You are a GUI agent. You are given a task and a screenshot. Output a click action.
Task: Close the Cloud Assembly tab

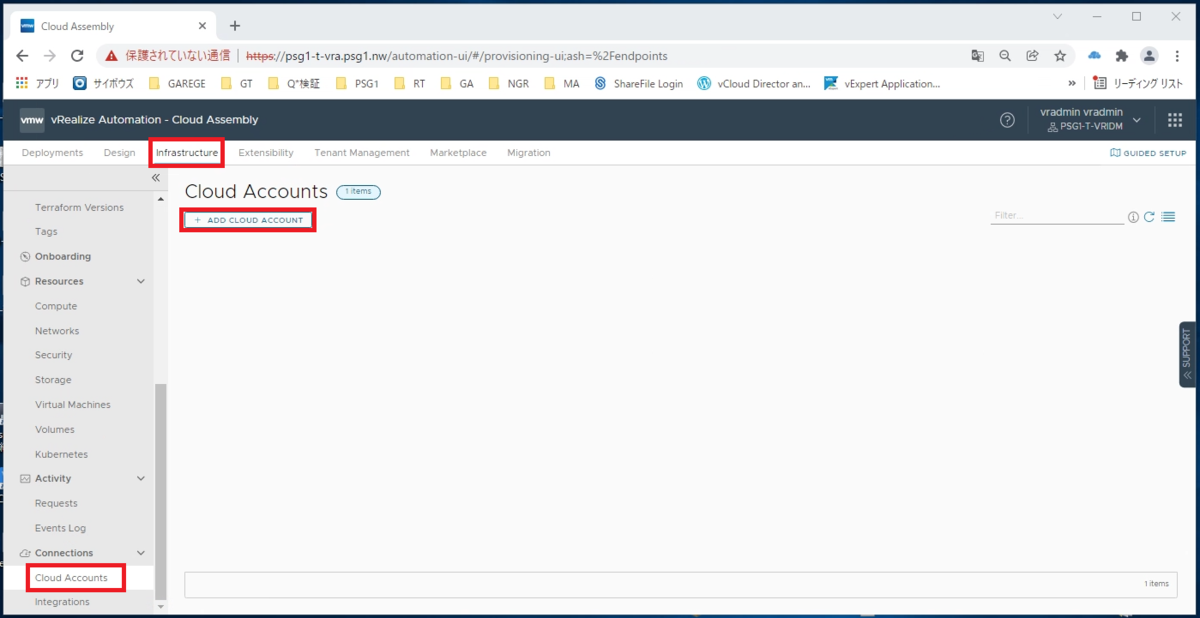(204, 26)
